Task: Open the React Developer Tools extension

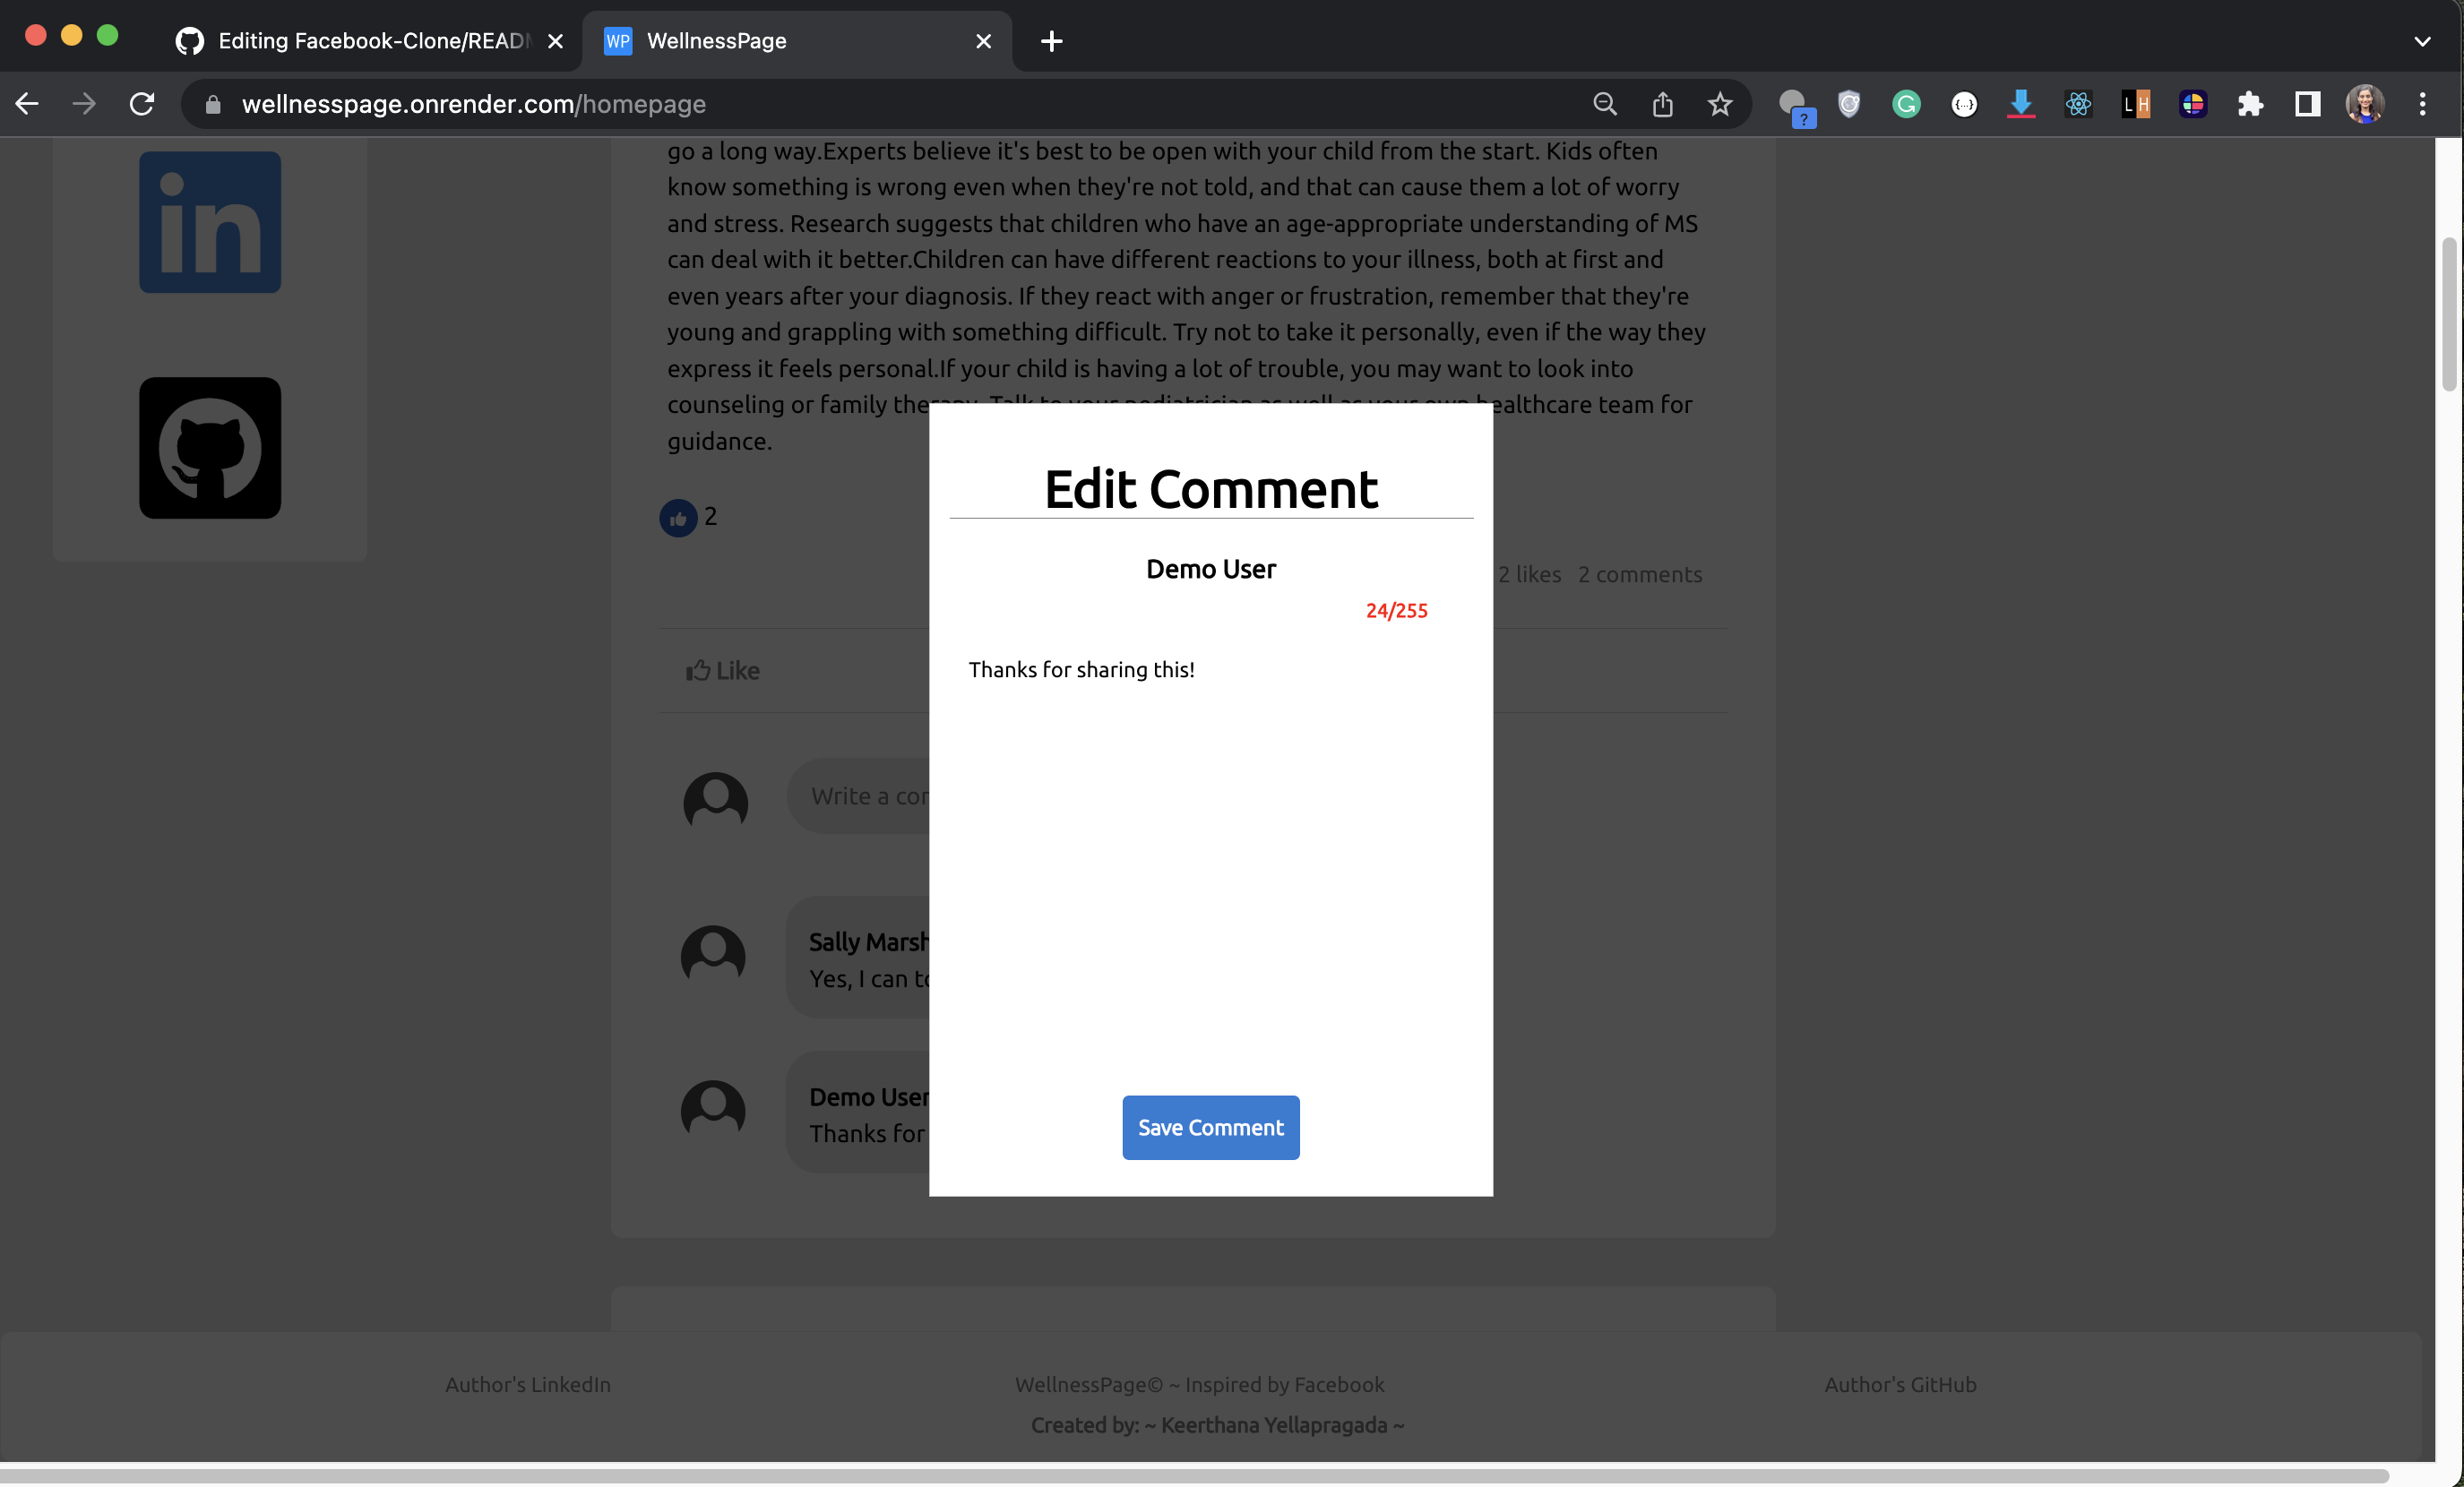Action: tap(2078, 104)
